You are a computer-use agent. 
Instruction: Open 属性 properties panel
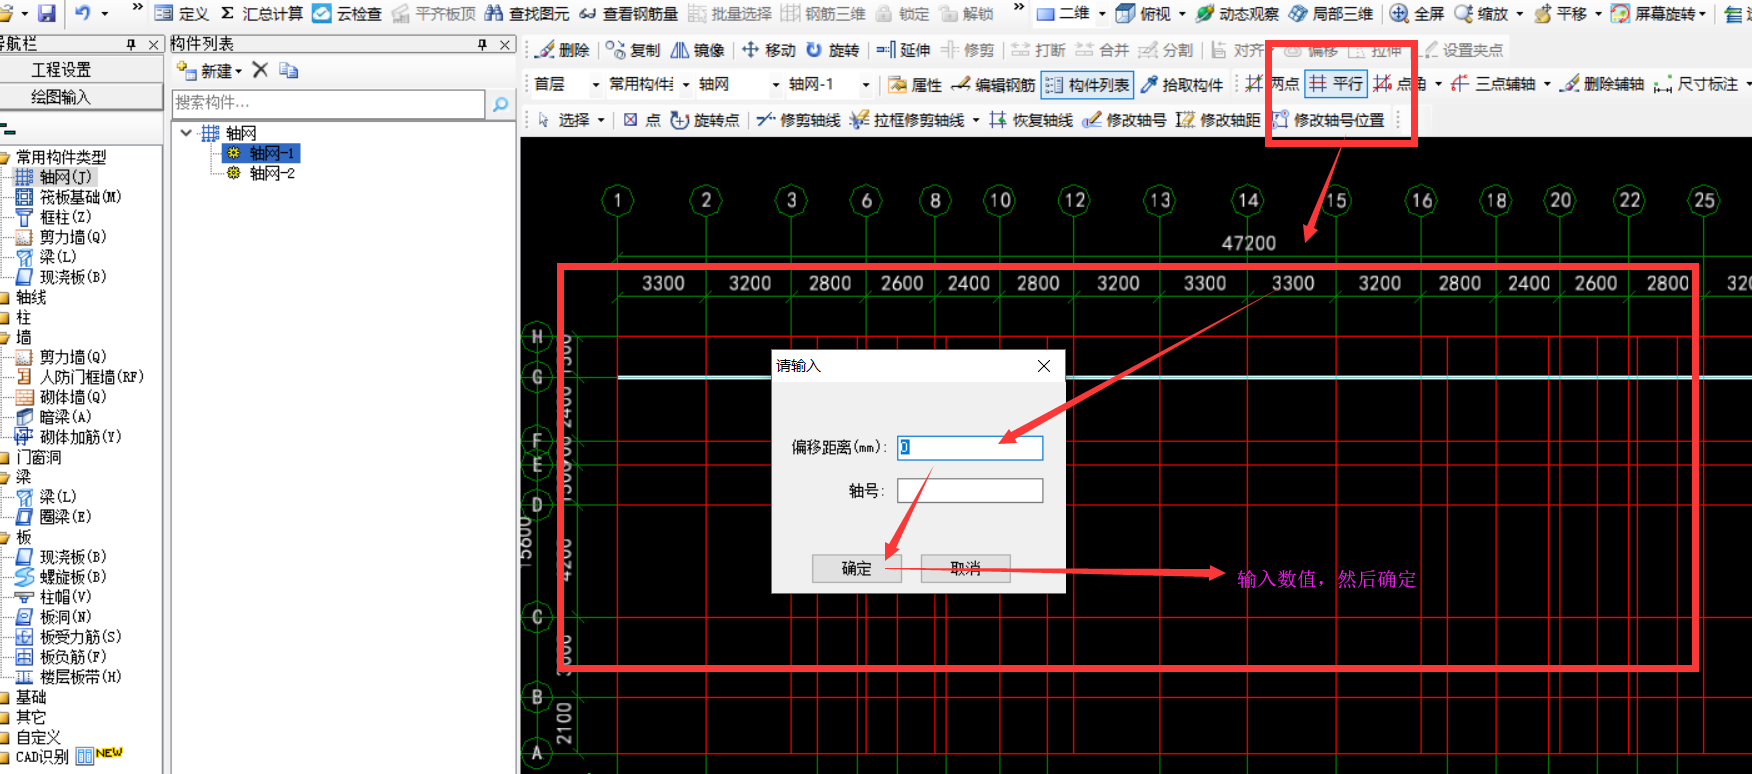[915, 85]
